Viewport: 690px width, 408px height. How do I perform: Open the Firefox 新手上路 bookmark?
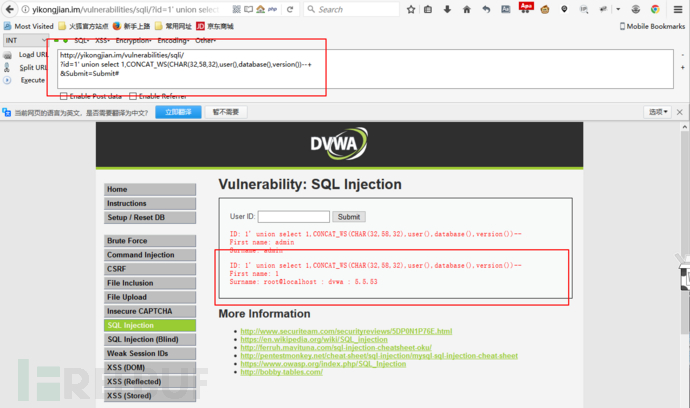(131, 26)
